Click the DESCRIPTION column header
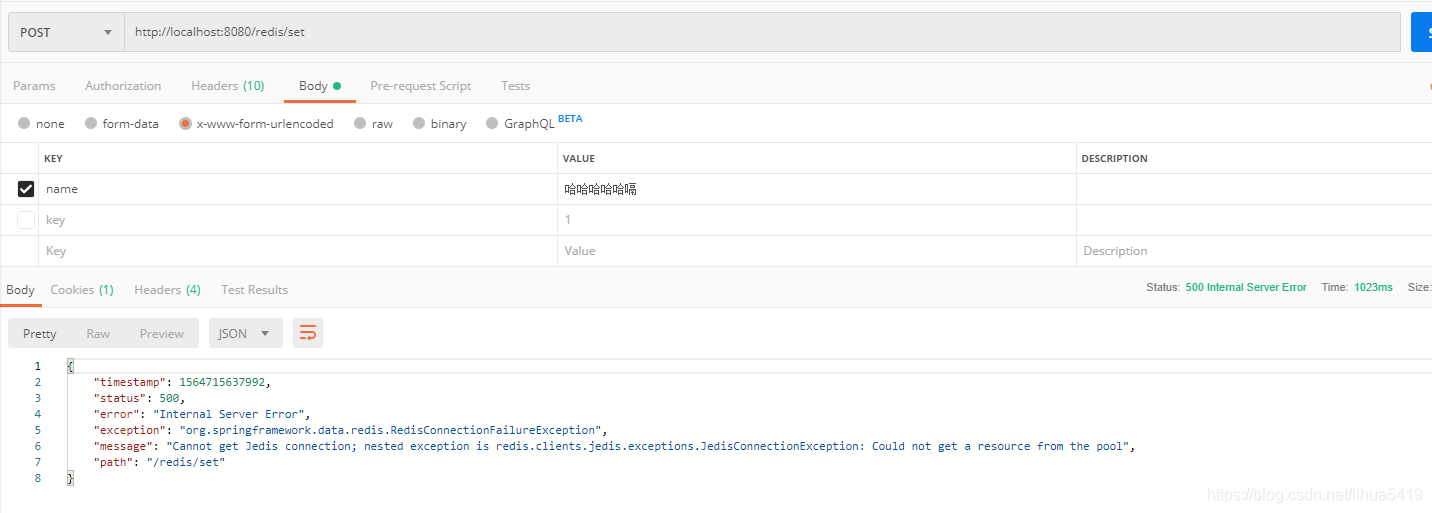 point(1115,159)
